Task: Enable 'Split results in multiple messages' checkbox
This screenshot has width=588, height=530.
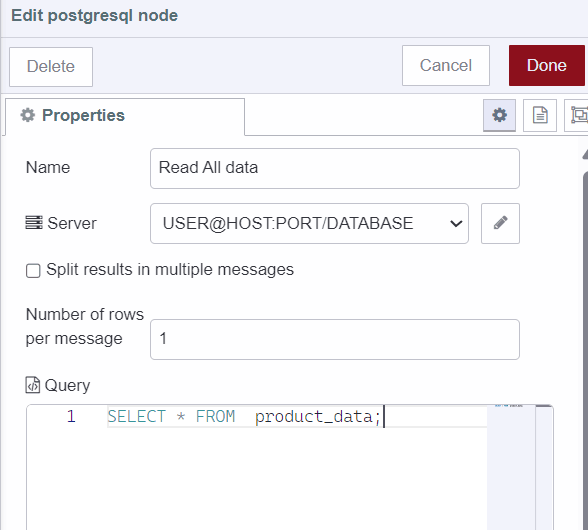Action: pos(33,270)
